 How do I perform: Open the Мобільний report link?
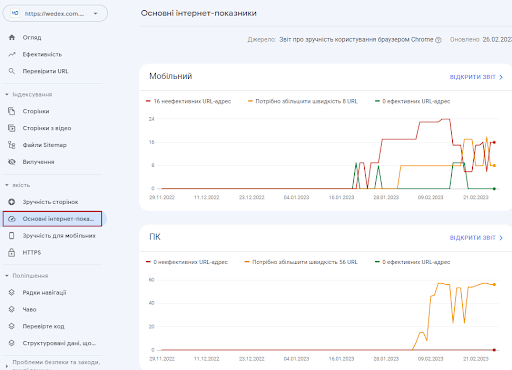476,77
